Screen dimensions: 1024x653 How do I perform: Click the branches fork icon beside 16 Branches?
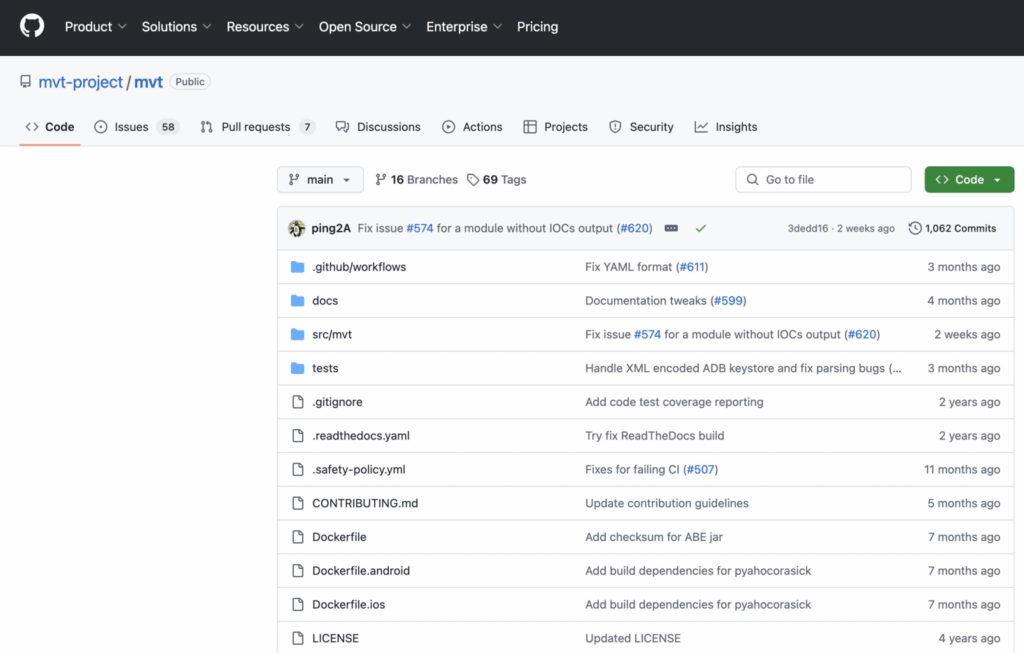pyautogui.click(x=381, y=180)
